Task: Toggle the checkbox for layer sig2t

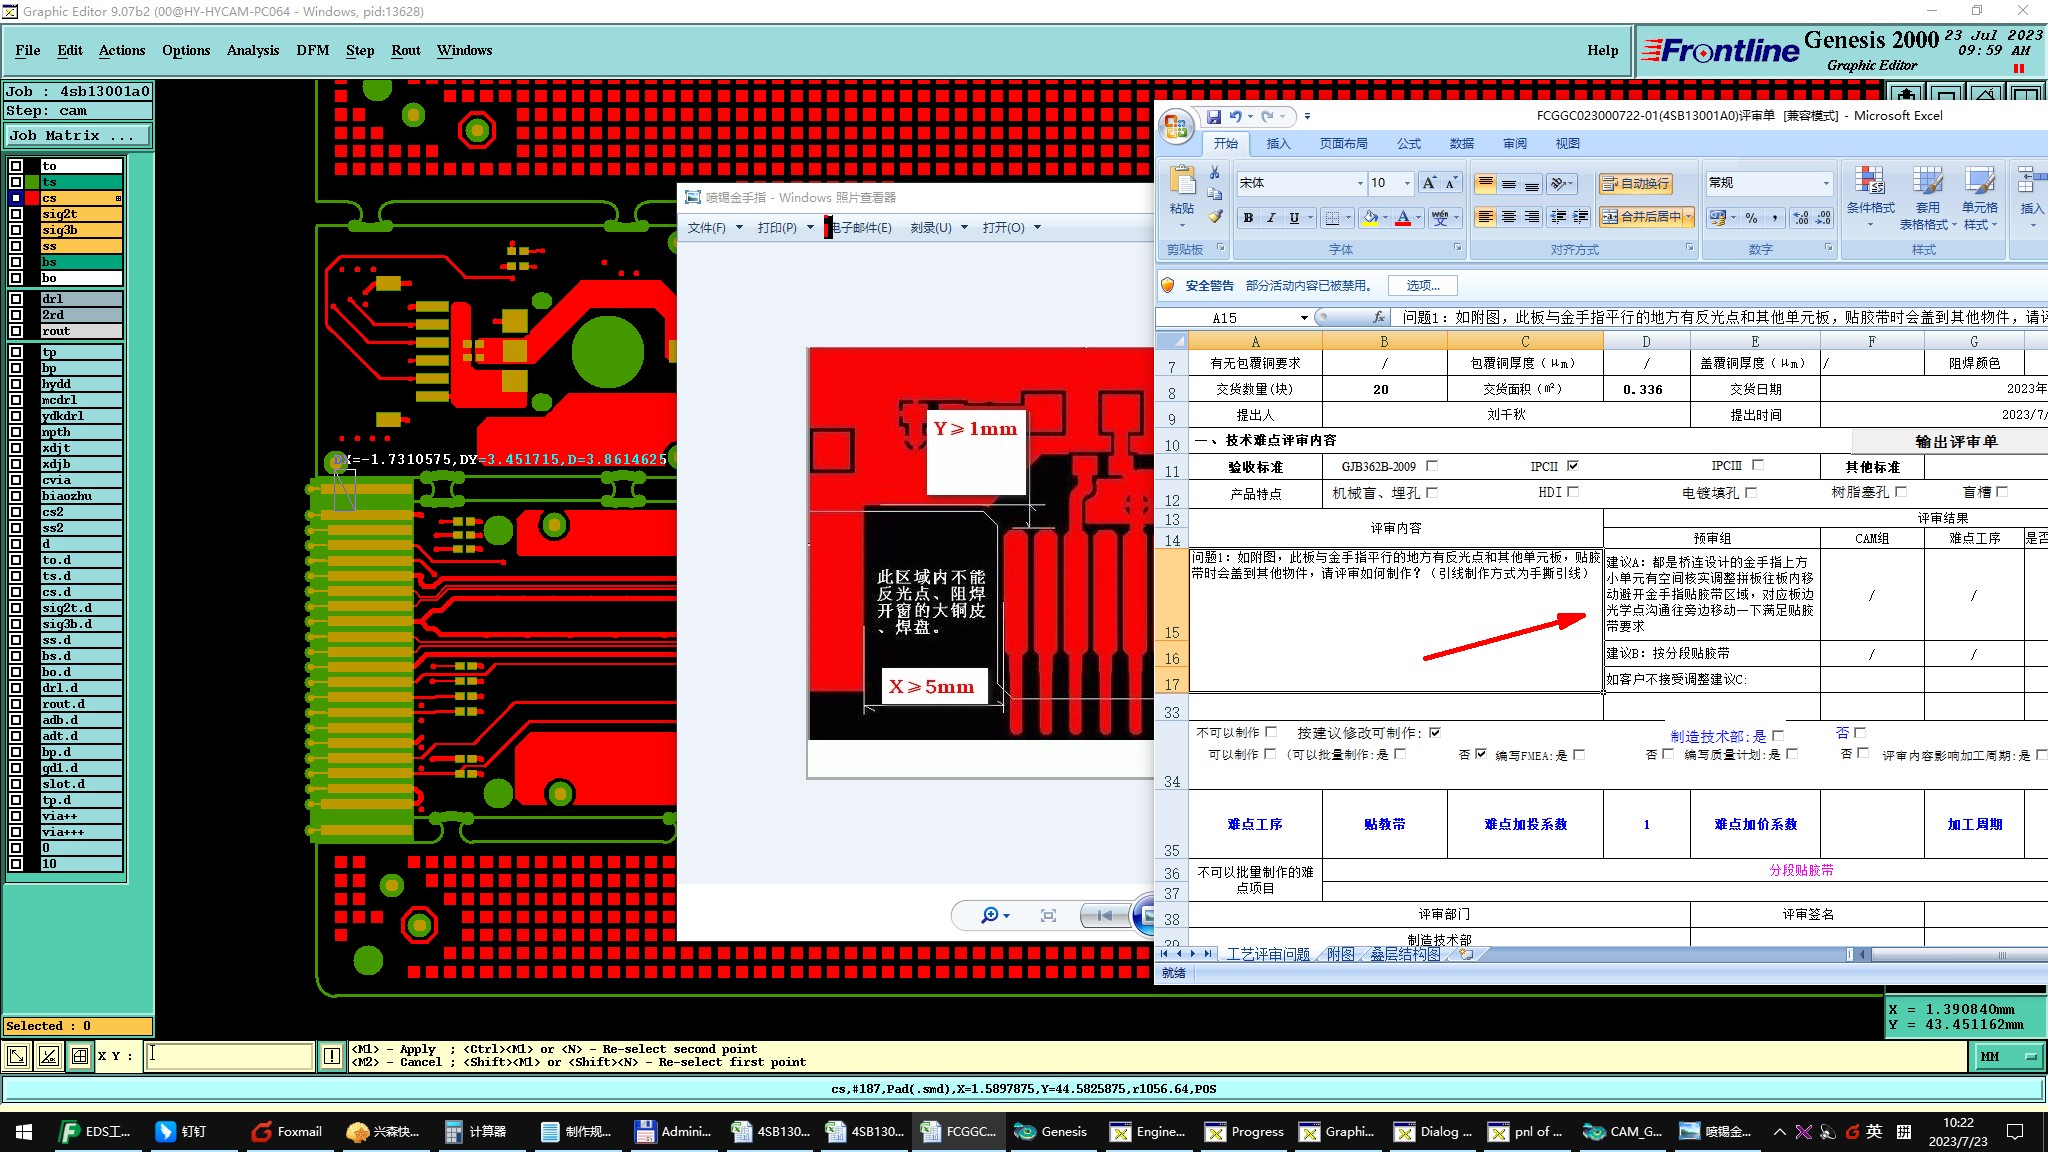Action: [16, 214]
